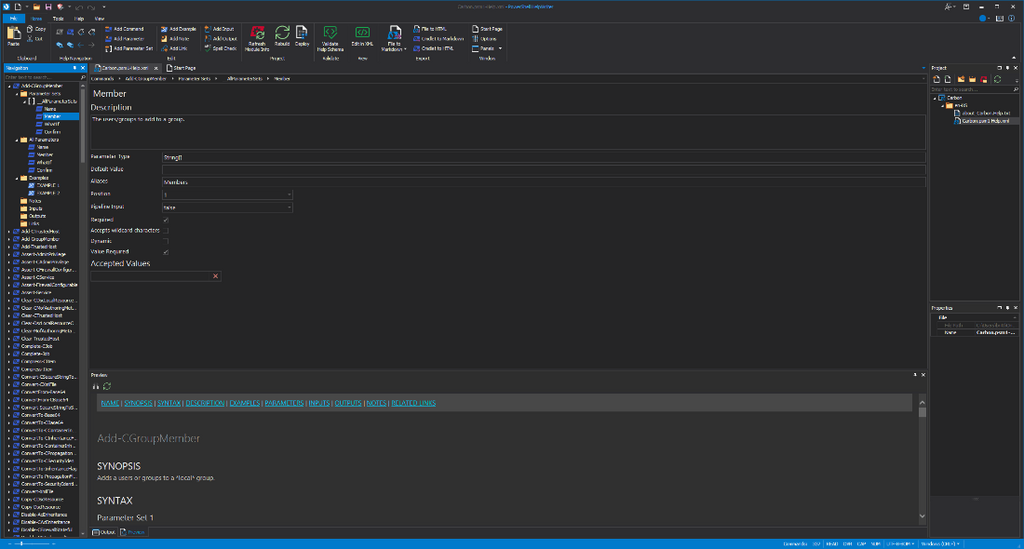The height and width of the screenshot is (549, 1024).
Task: Open Options from the Window group
Action: tap(484, 39)
